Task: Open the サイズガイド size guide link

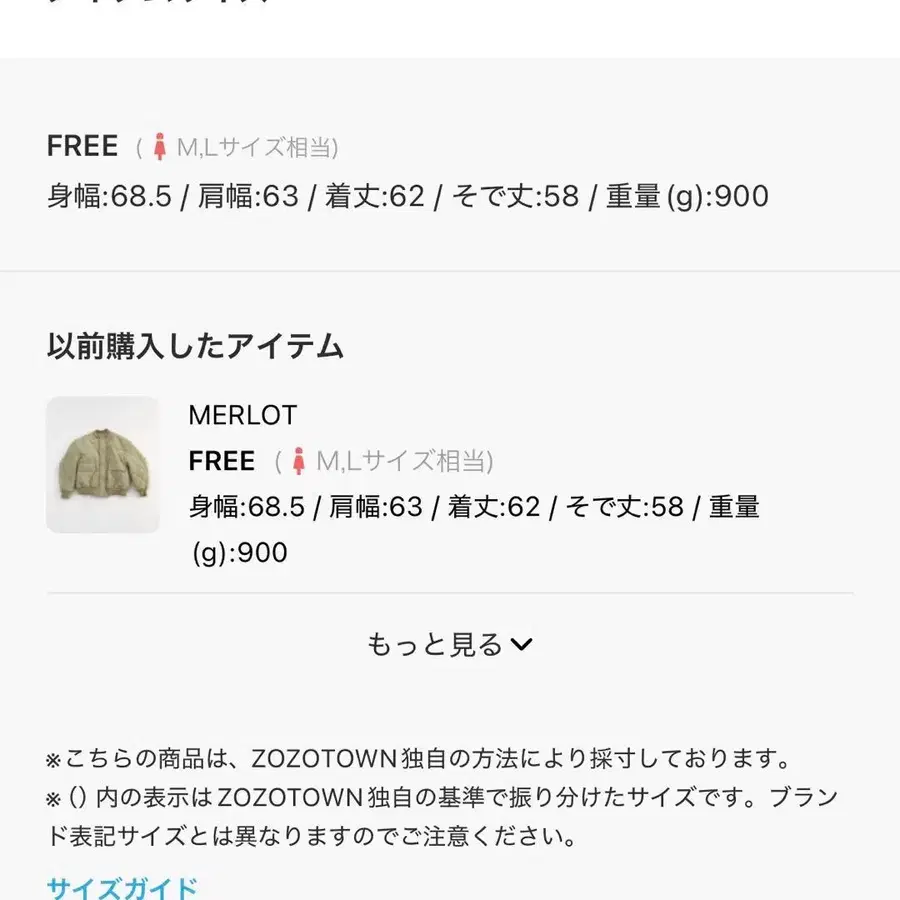Action: (120, 886)
